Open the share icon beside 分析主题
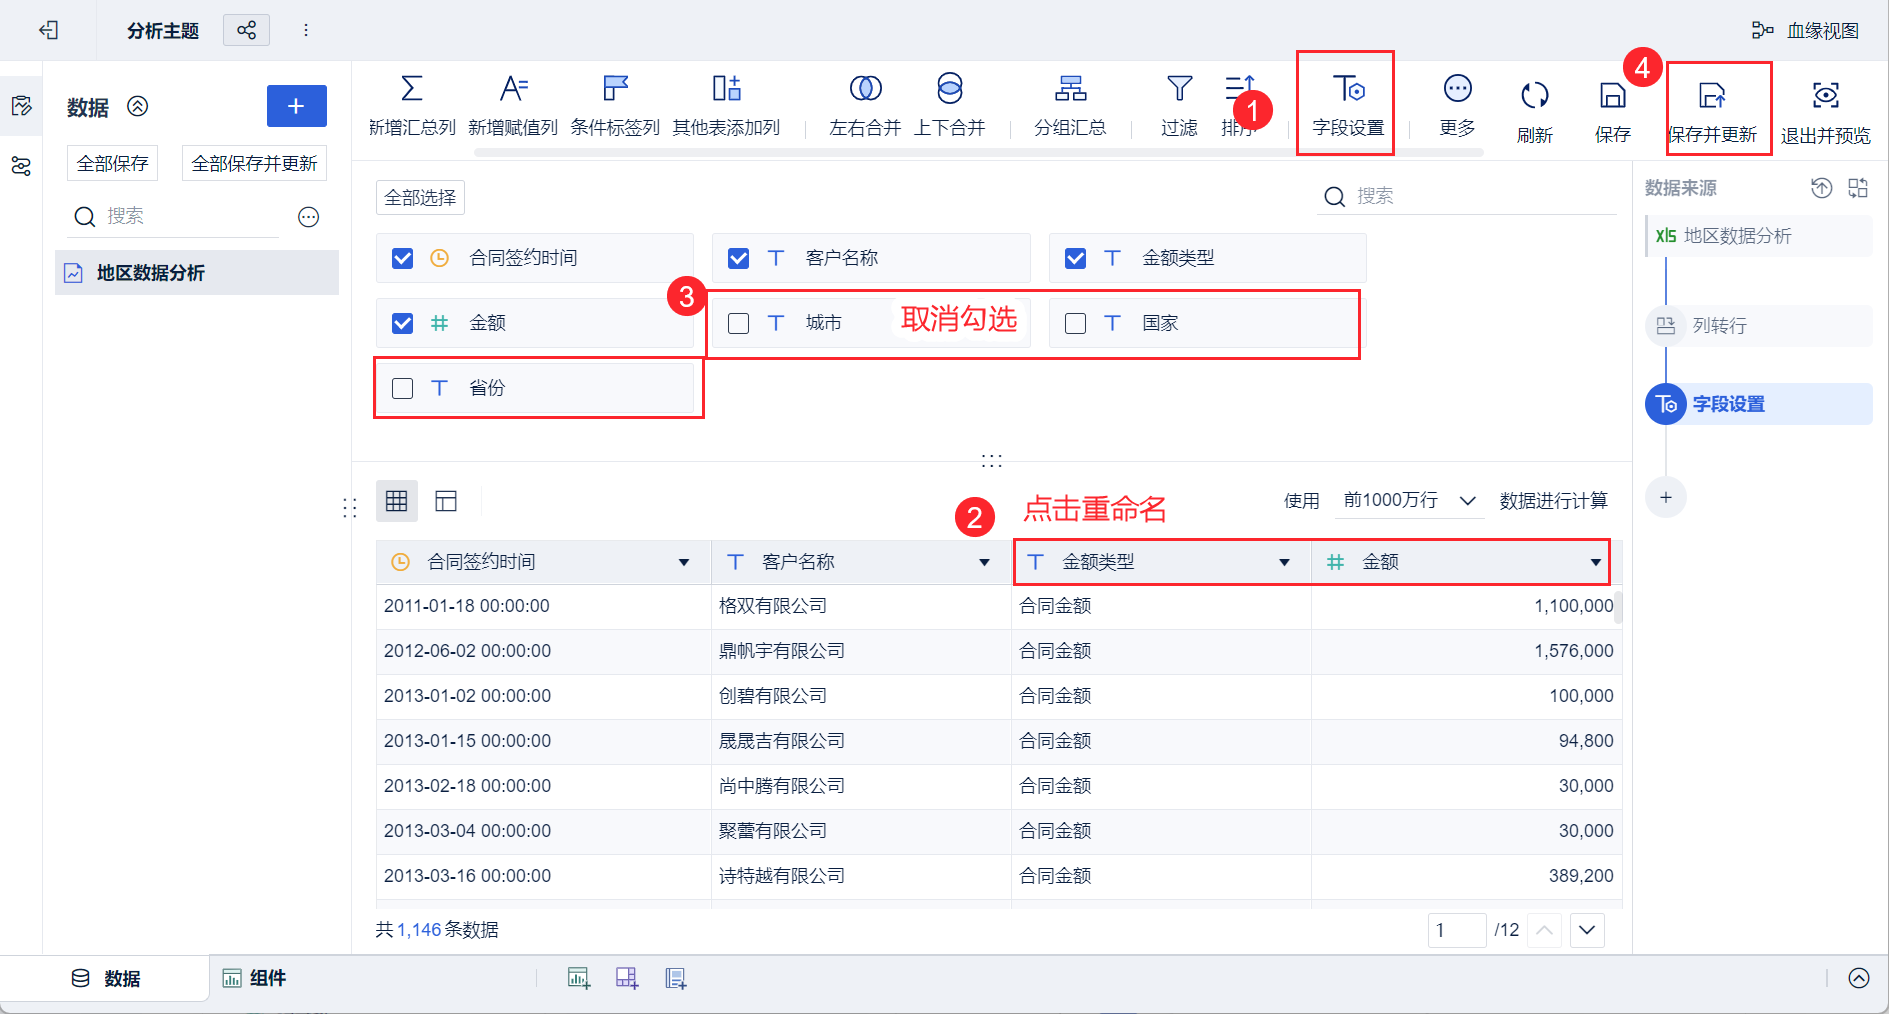 pyautogui.click(x=246, y=30)
